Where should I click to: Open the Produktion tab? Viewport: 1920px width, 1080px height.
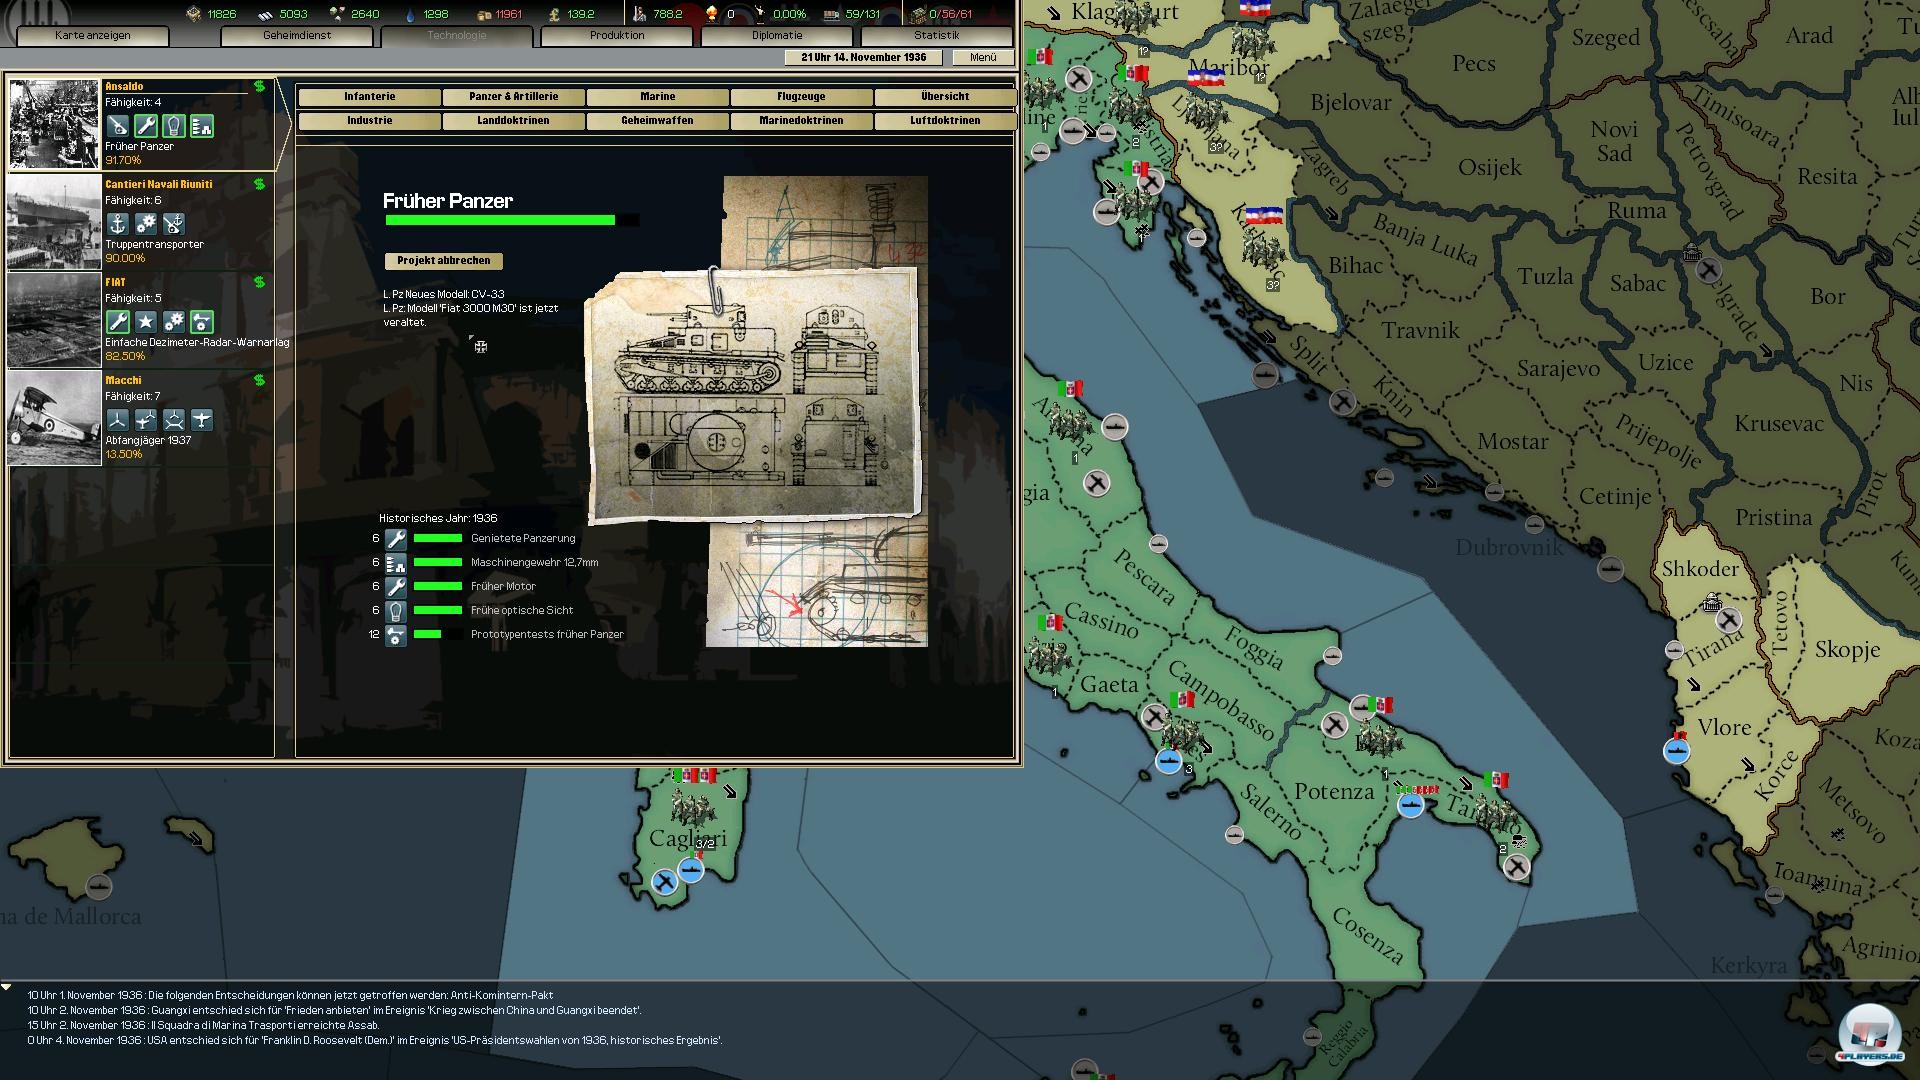616,35
